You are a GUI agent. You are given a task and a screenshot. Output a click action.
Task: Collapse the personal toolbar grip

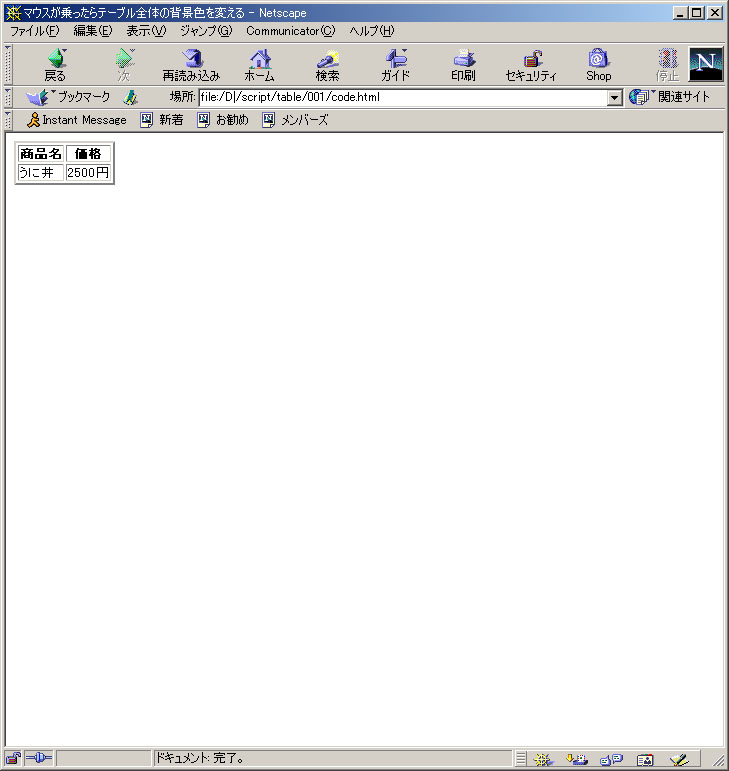[x=8, y=120]
